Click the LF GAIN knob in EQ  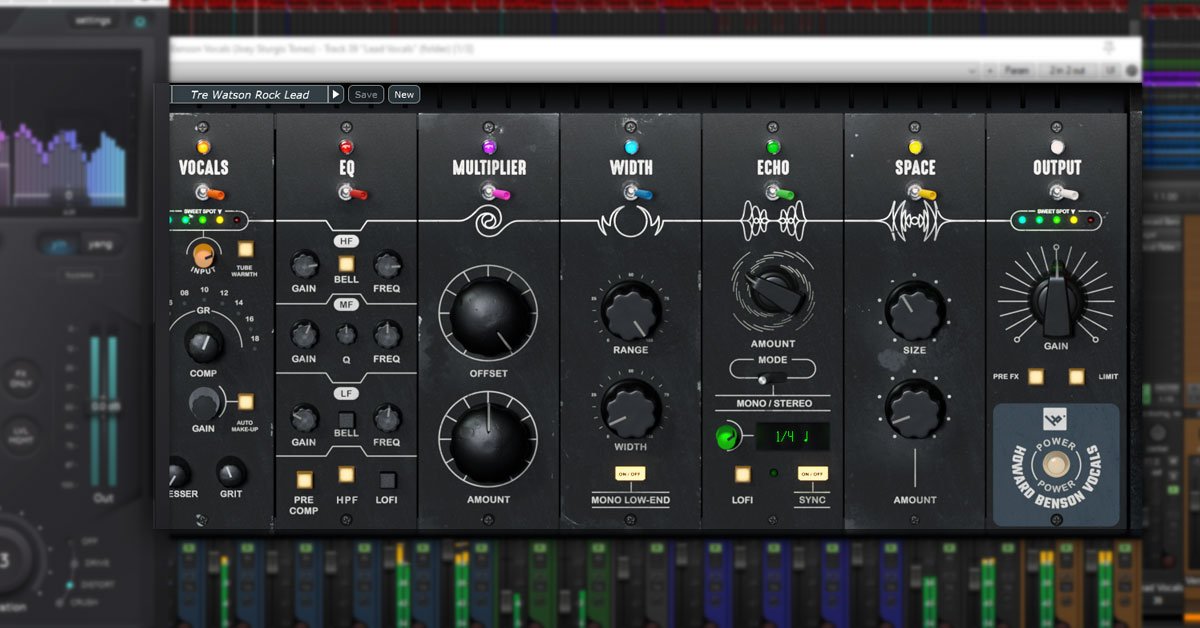pyautogui.click(x=304, y=418)
